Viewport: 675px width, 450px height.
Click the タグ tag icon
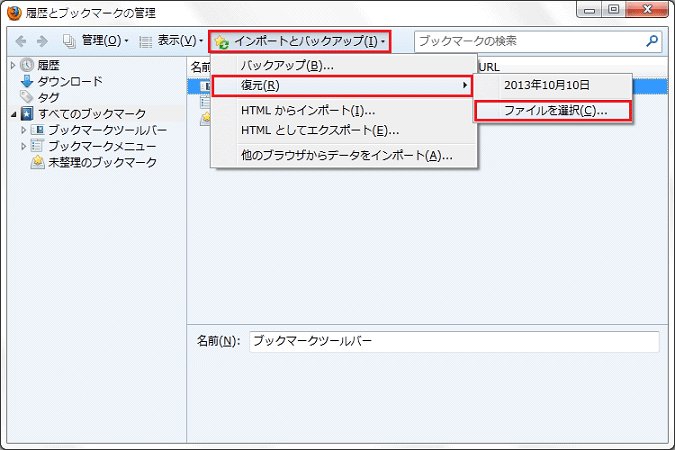(x=27, y=97)
